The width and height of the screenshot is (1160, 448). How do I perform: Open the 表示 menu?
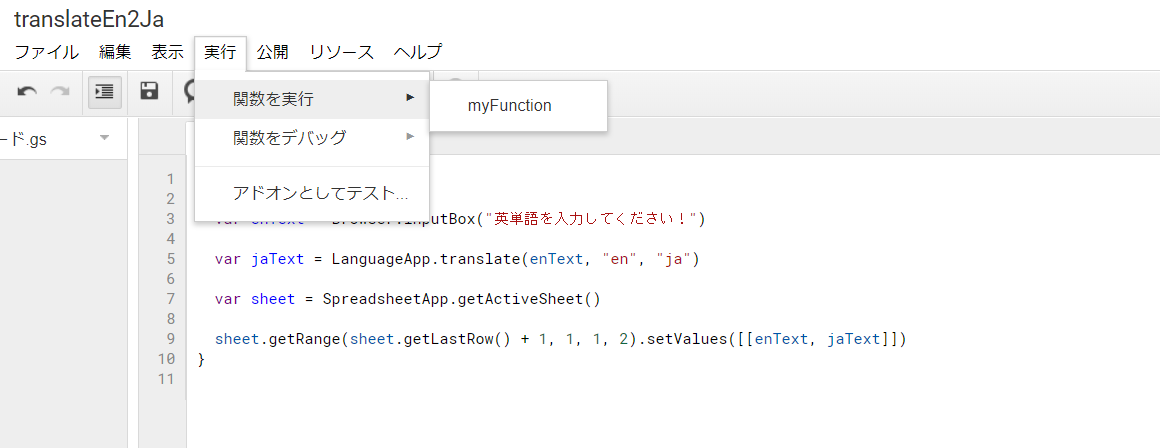(x=167, y=52)
